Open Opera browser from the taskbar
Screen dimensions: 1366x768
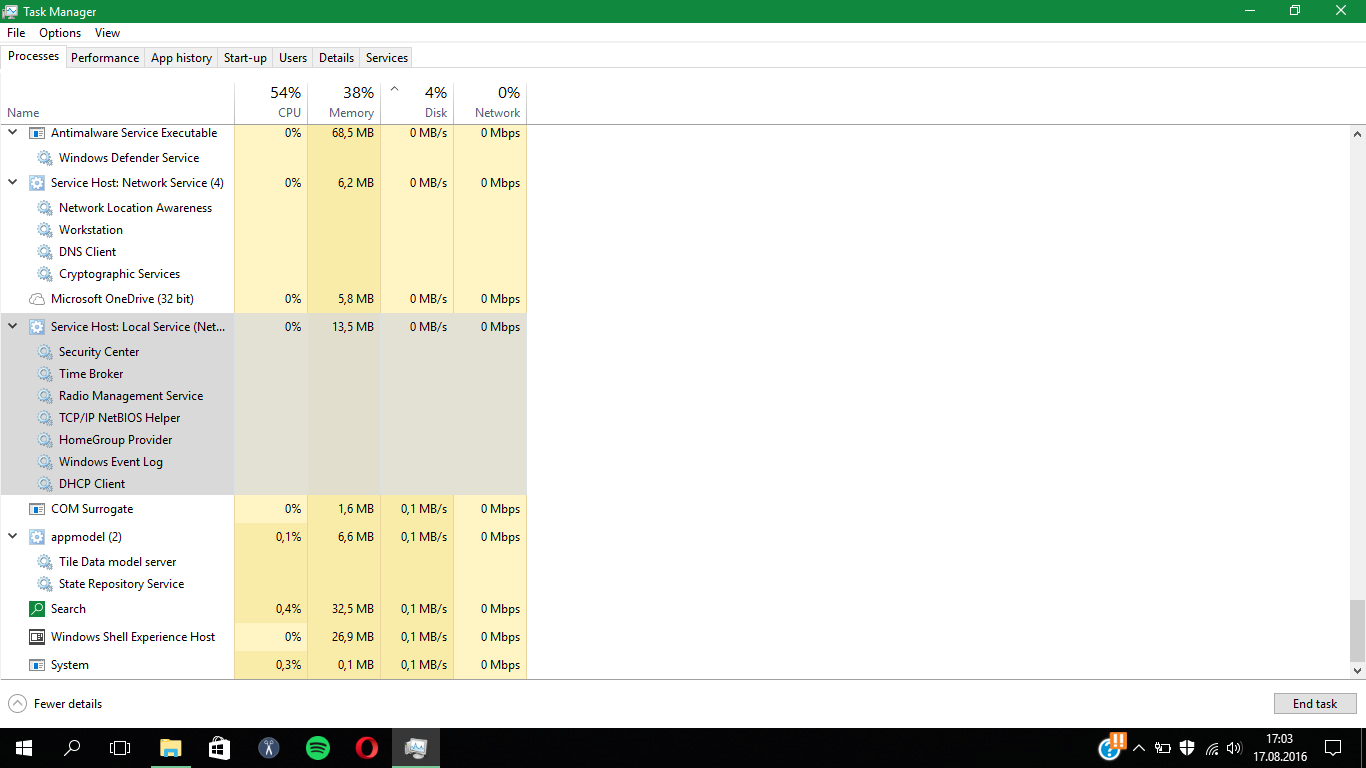pyautogui.click(x=367, y=747)
